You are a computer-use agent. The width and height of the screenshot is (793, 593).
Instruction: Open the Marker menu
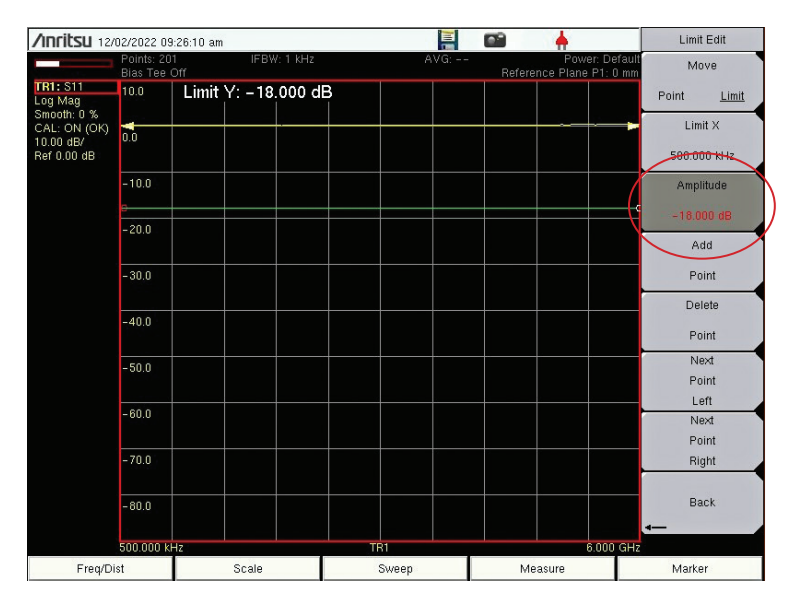click(689, 568)
